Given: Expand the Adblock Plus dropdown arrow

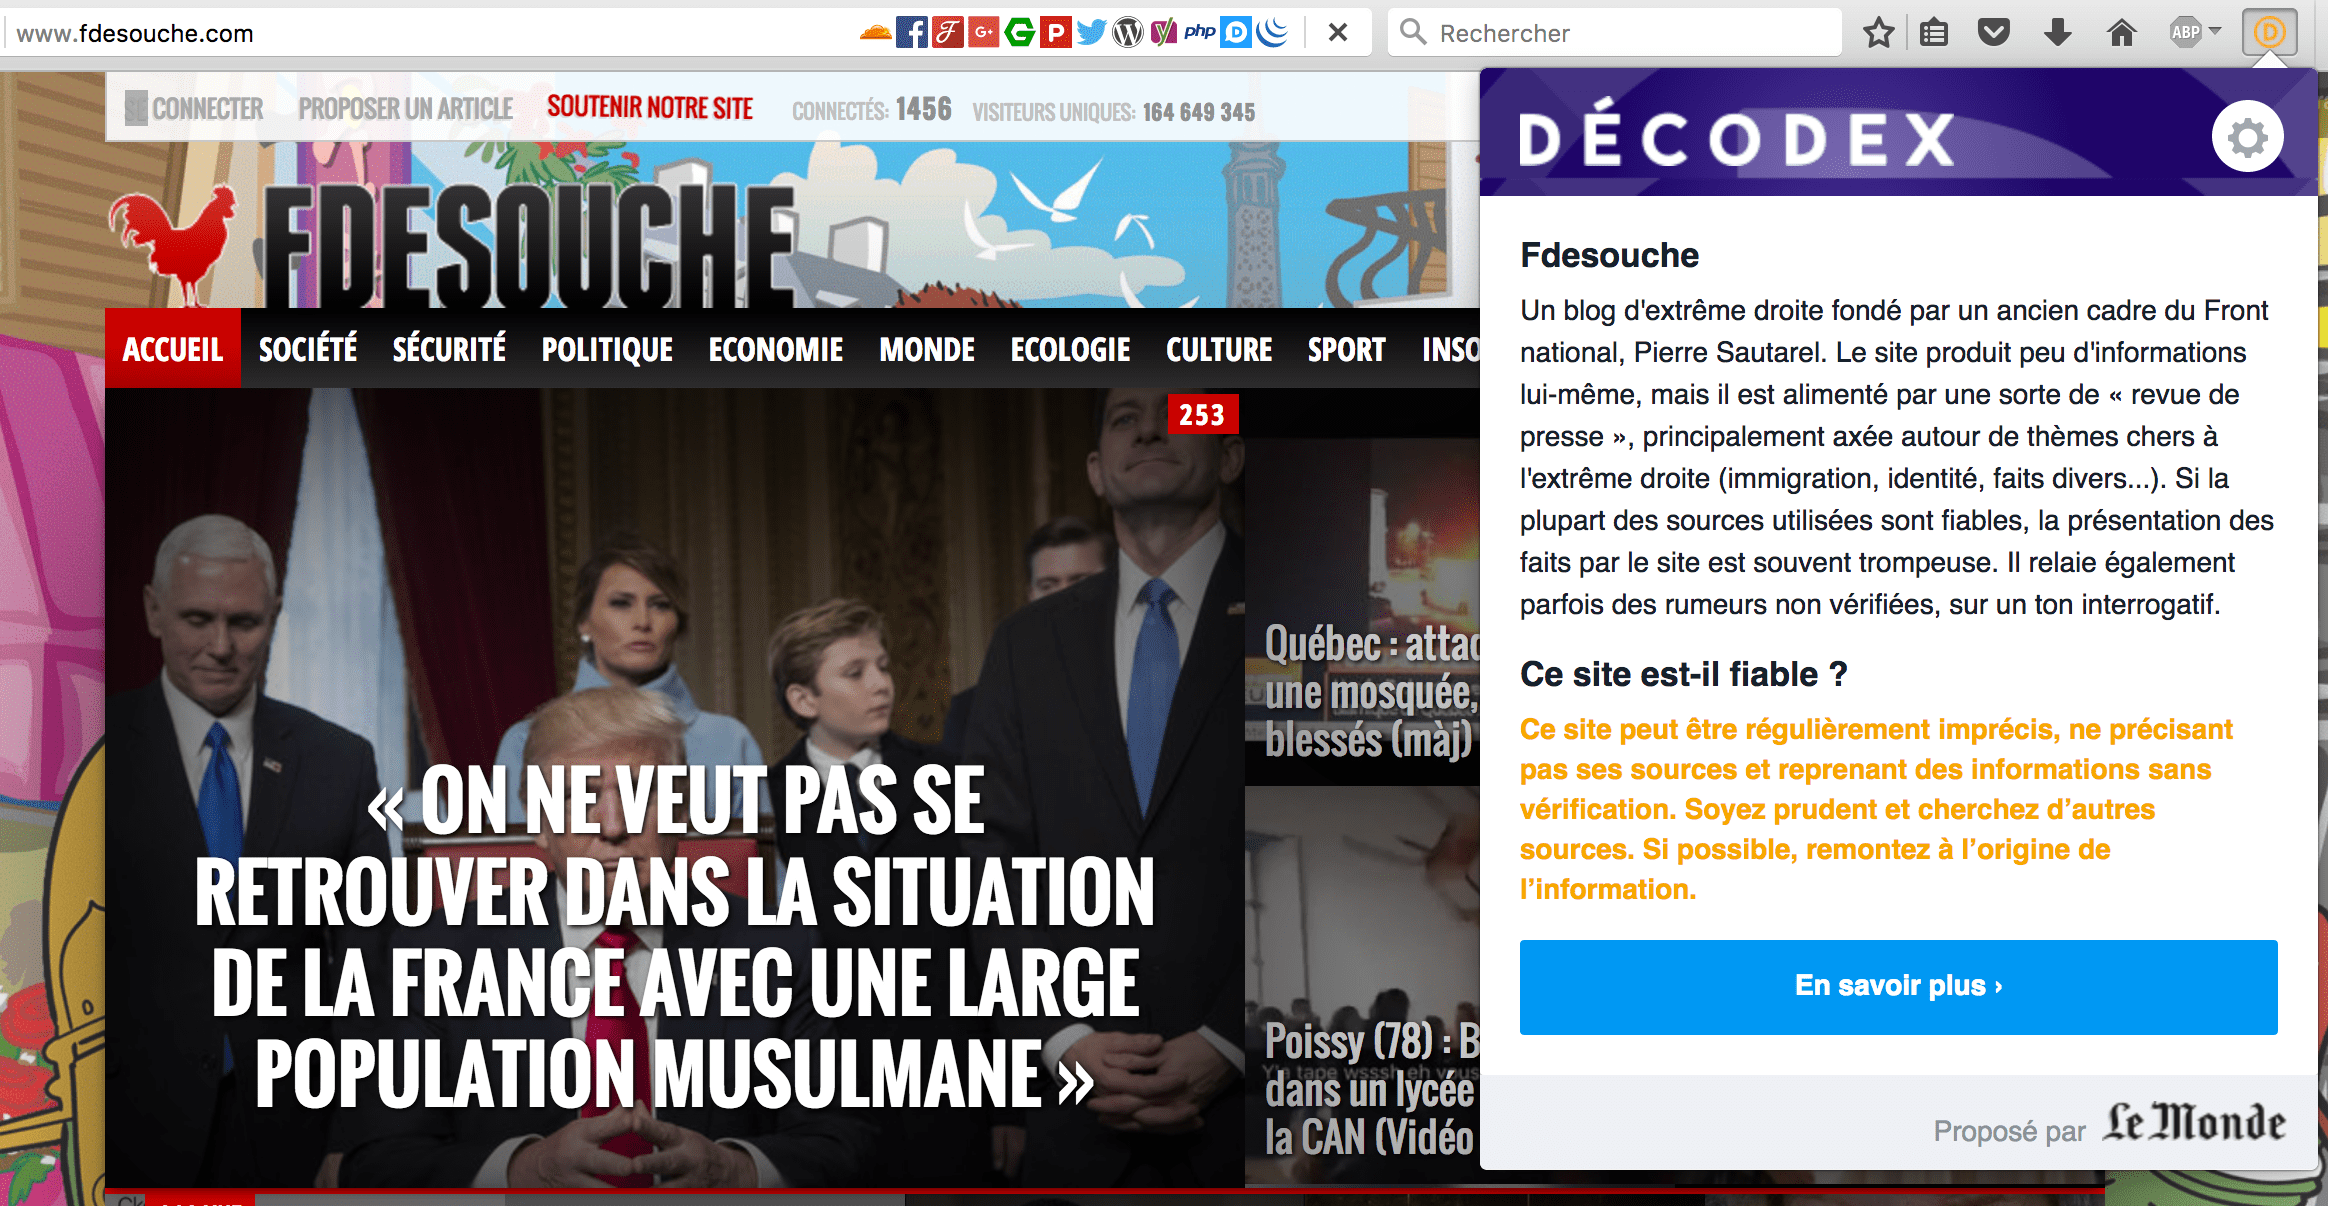Looking at the screenshot, I should [x=2215, y=31].
